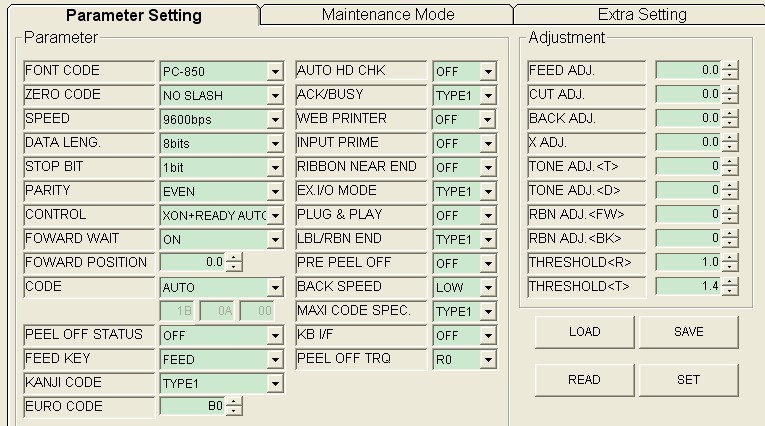Click the TONE ADJ.<D> value field
The image size is (765, 426).
688,190
